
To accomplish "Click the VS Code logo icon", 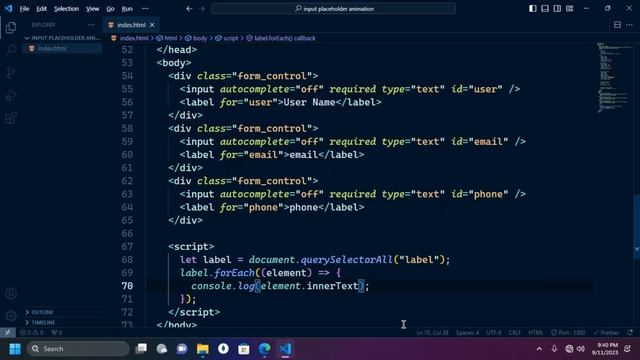I will (x=8, y=8).
